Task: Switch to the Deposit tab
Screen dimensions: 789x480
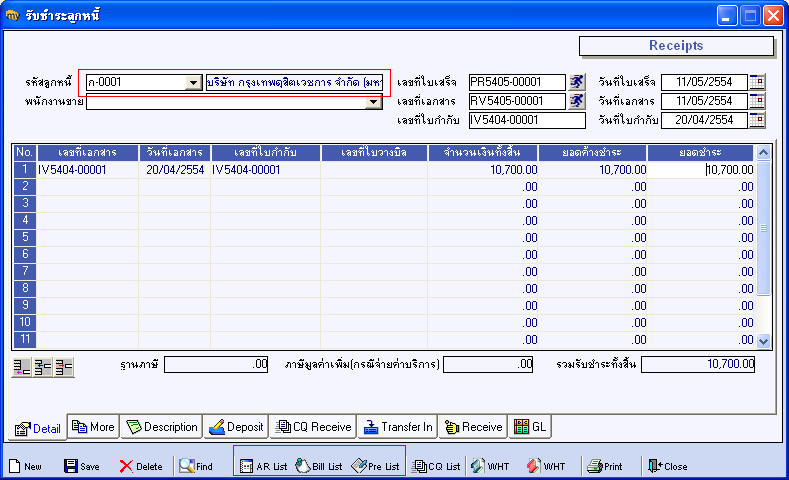Action: [236, 427]
